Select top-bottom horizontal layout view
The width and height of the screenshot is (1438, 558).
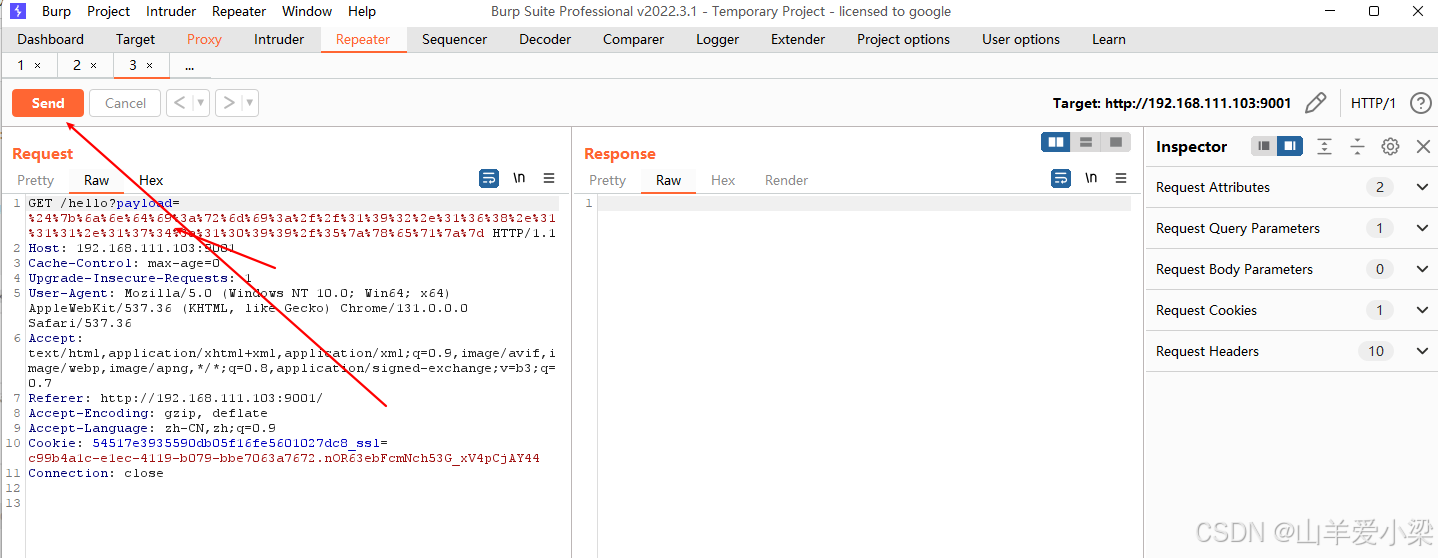1085,142
